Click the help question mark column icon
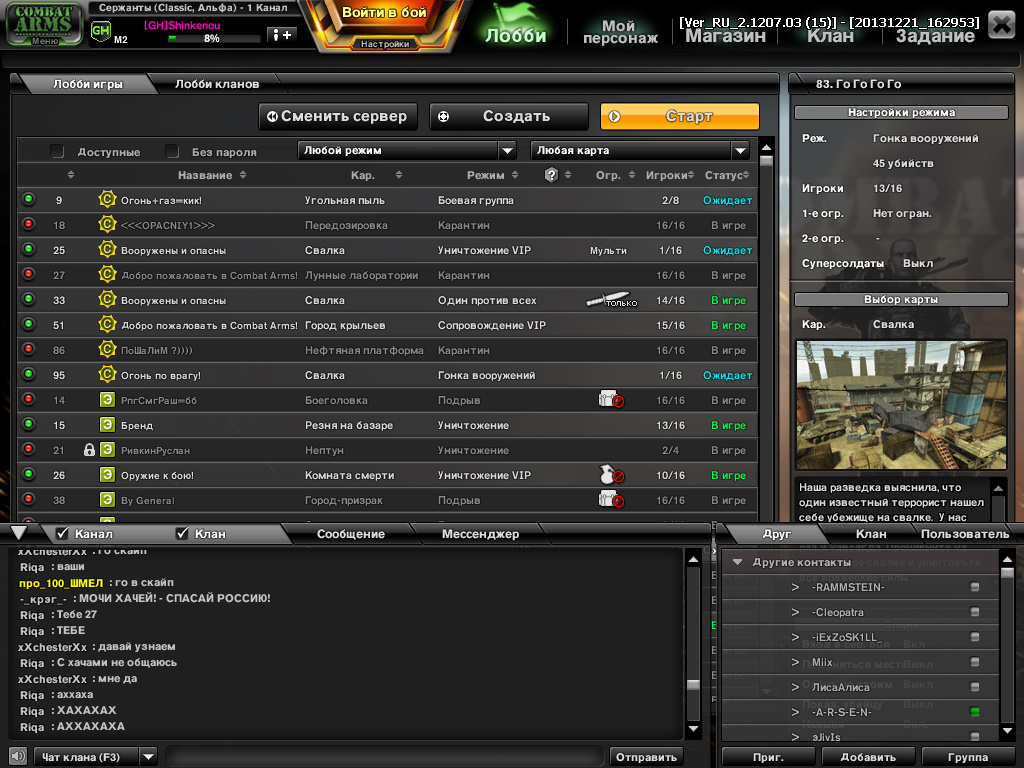The width and height of the screenshot is (1024, 768). pyautogui.click(x=551, y=175)
